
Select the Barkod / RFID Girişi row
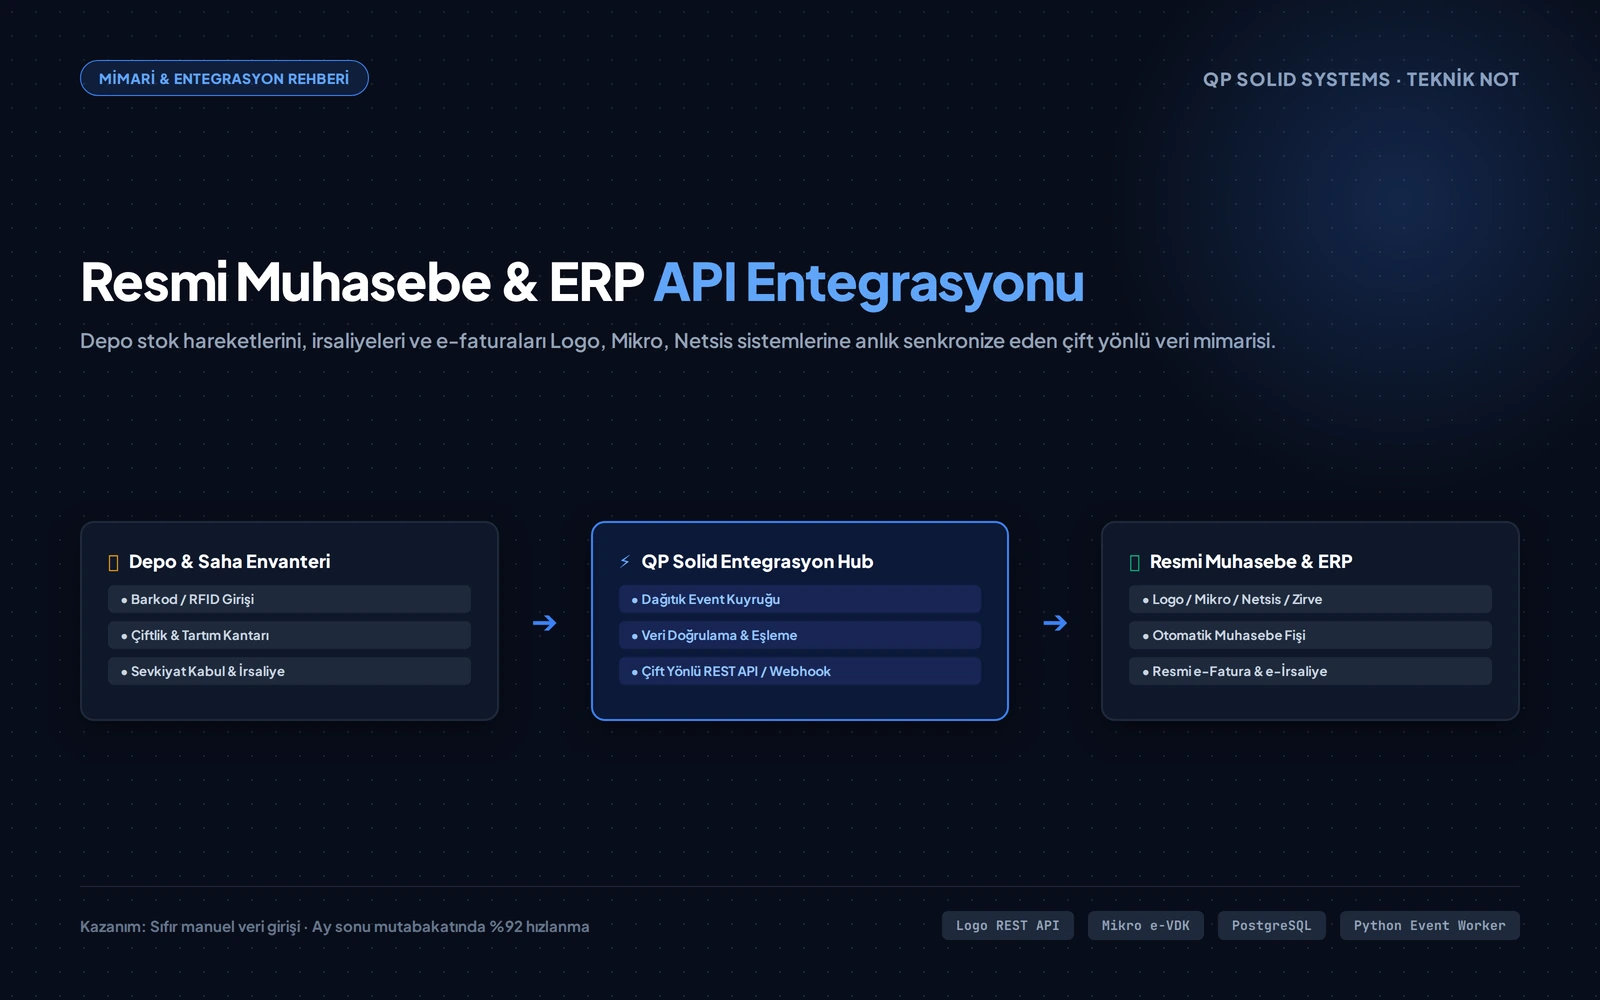289,599
